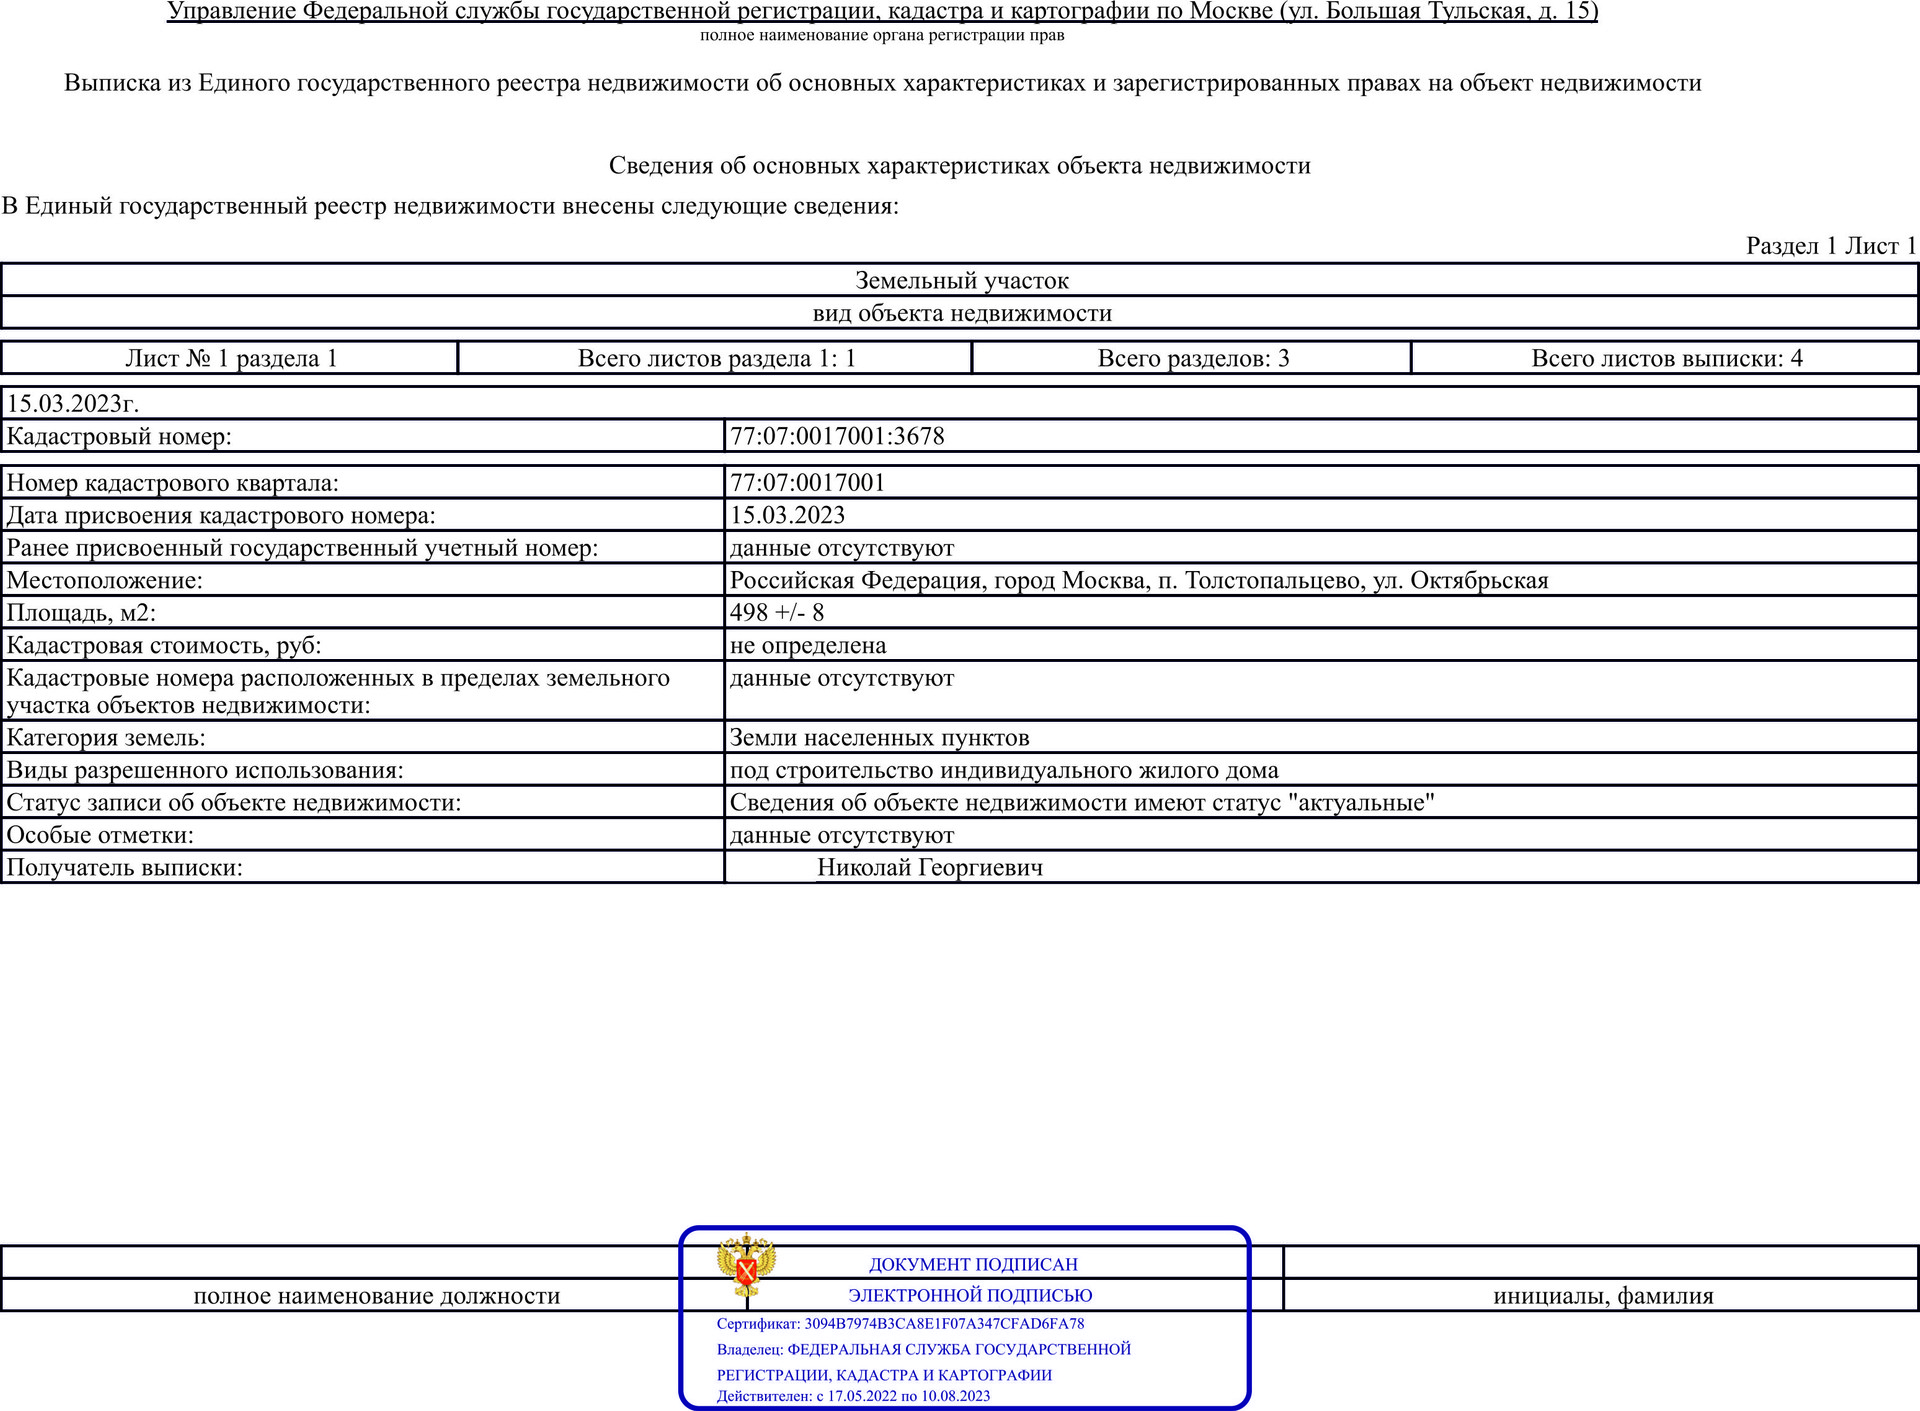Click the area value '498 +/- 8'
This screenshot has height=1411, width=1920.
click(777, 612)
